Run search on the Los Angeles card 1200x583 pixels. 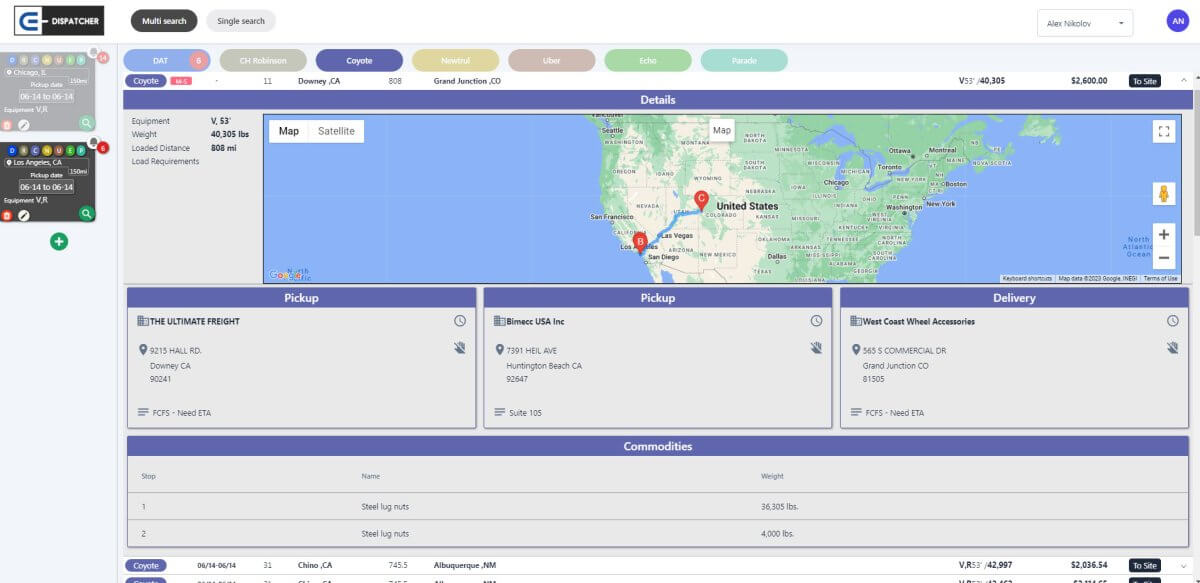coord(87,213)
